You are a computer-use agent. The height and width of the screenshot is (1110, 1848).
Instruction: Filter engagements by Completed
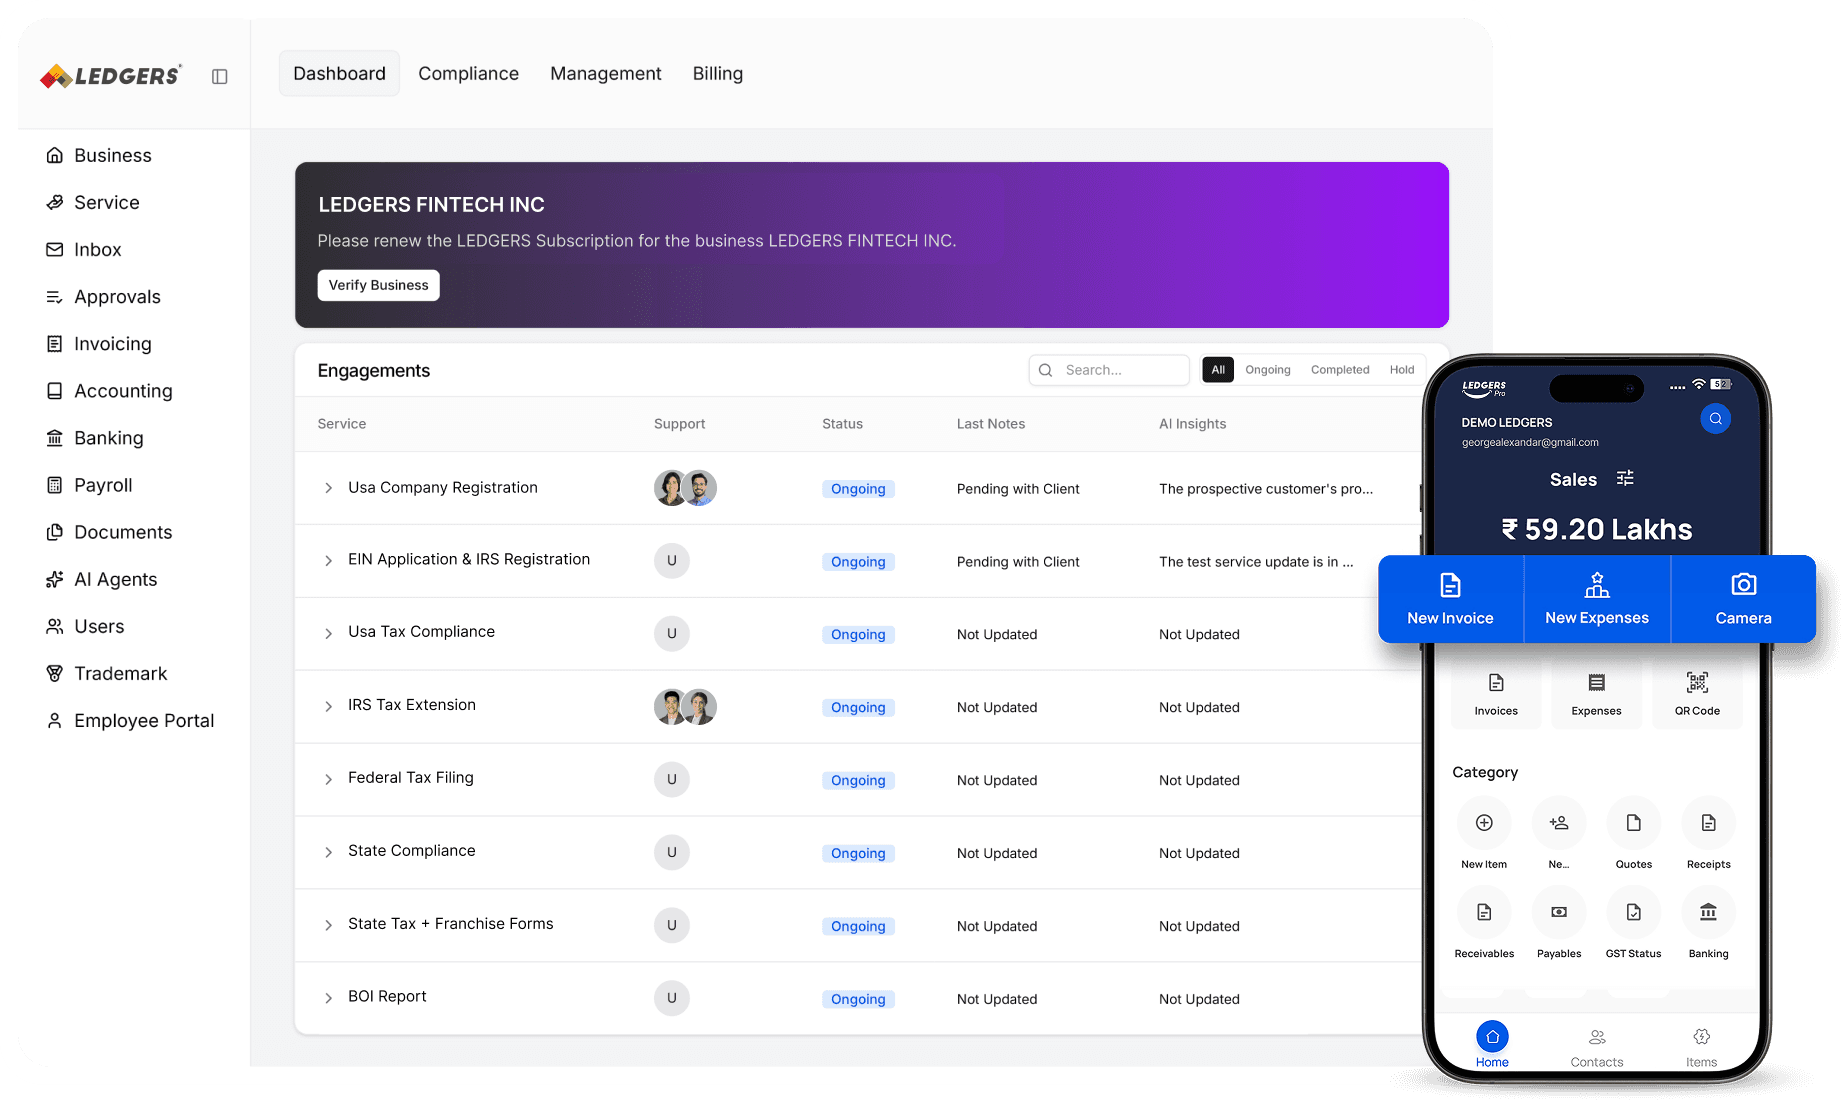tap(1340, 370)
